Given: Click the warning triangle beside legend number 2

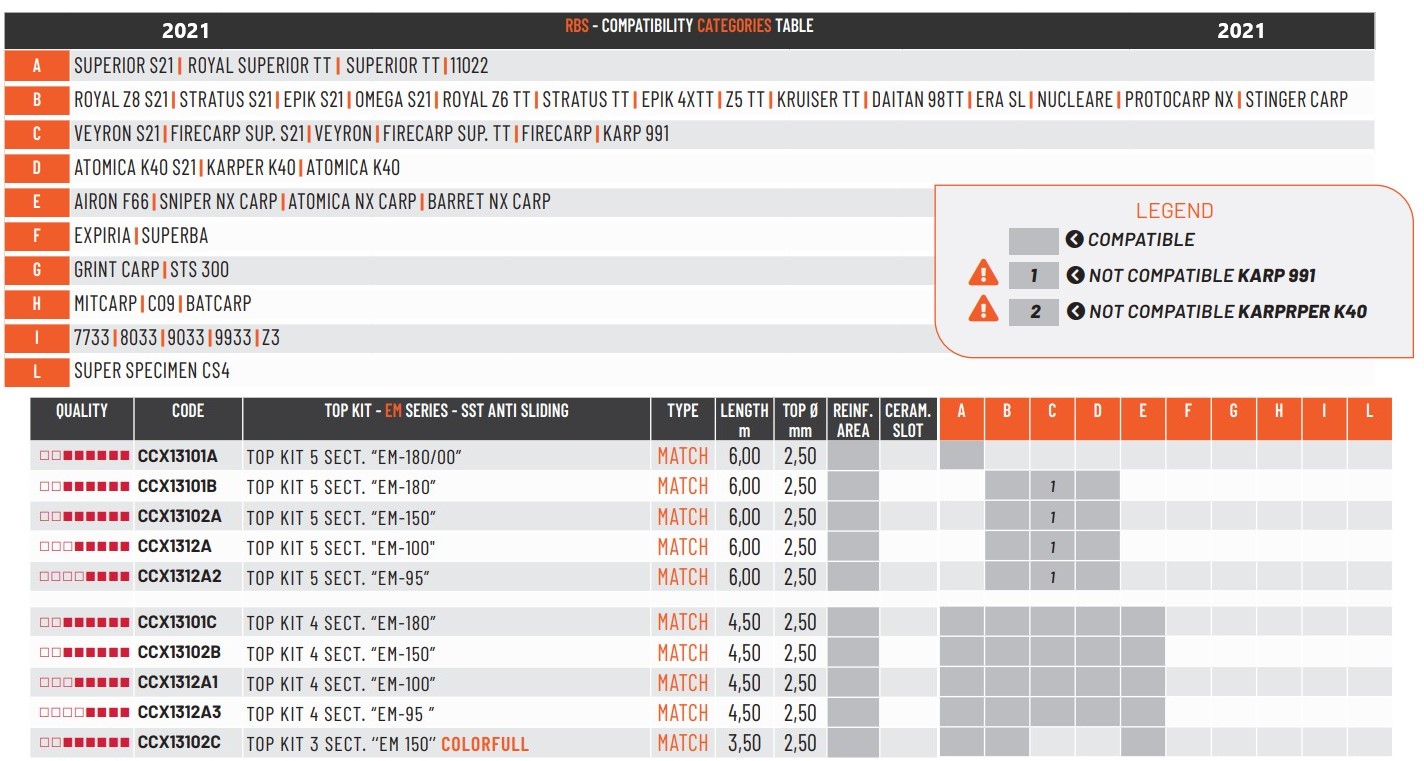Looking at the screenshot, I should [983, 309].
